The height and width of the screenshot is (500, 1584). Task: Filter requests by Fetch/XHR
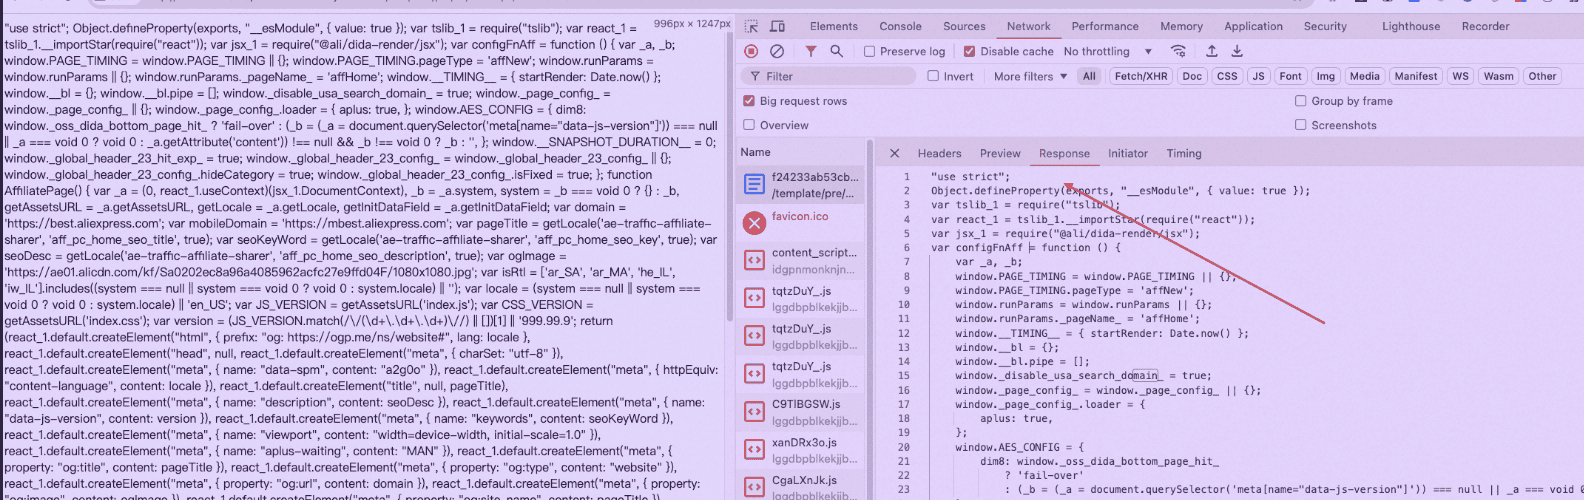[1141, 76]
